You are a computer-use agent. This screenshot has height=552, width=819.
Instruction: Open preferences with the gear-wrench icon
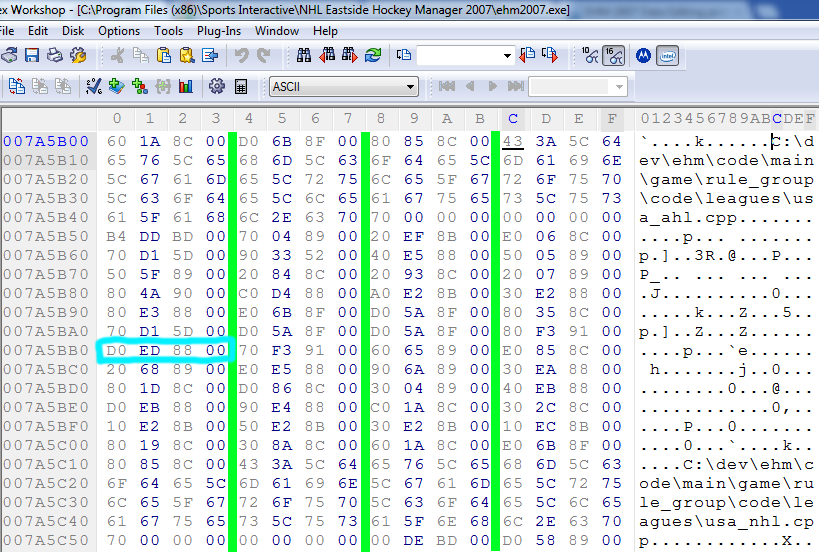coord(78,55)
